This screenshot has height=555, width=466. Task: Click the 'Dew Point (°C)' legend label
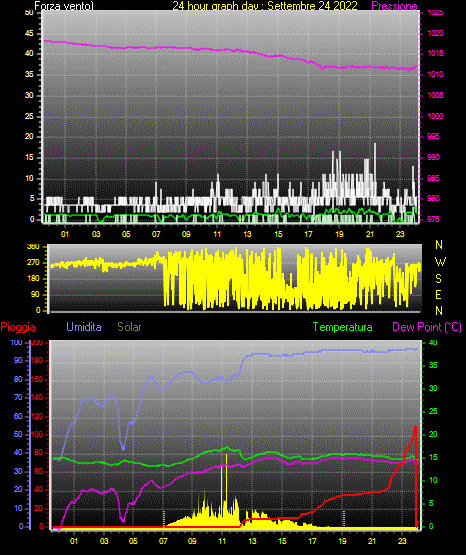click(x=427, y=327)
